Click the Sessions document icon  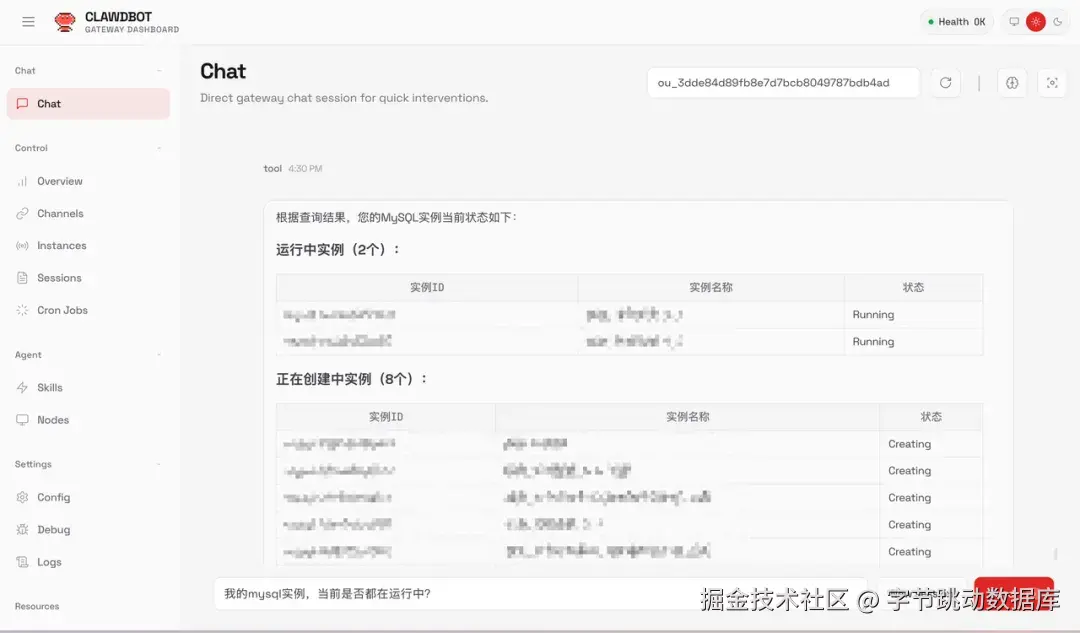[22, 278]
